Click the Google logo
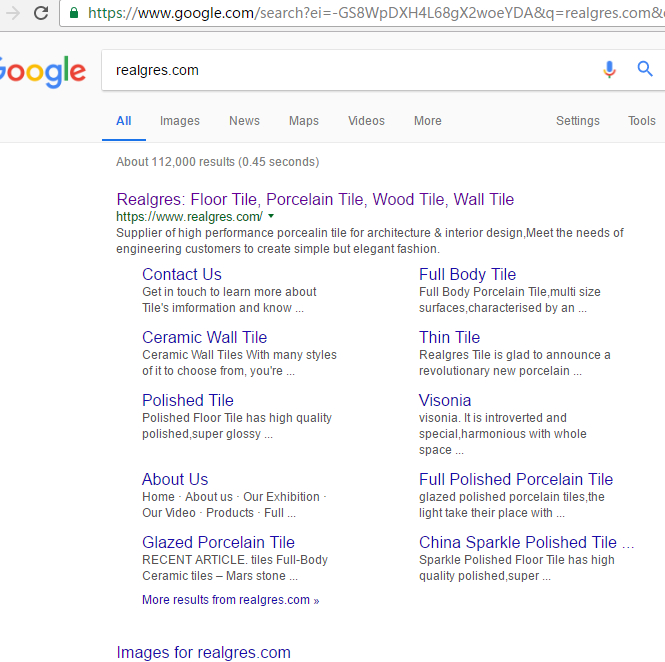Image resolution: width=665 pixels, height=662 pixels. [43, 71]
